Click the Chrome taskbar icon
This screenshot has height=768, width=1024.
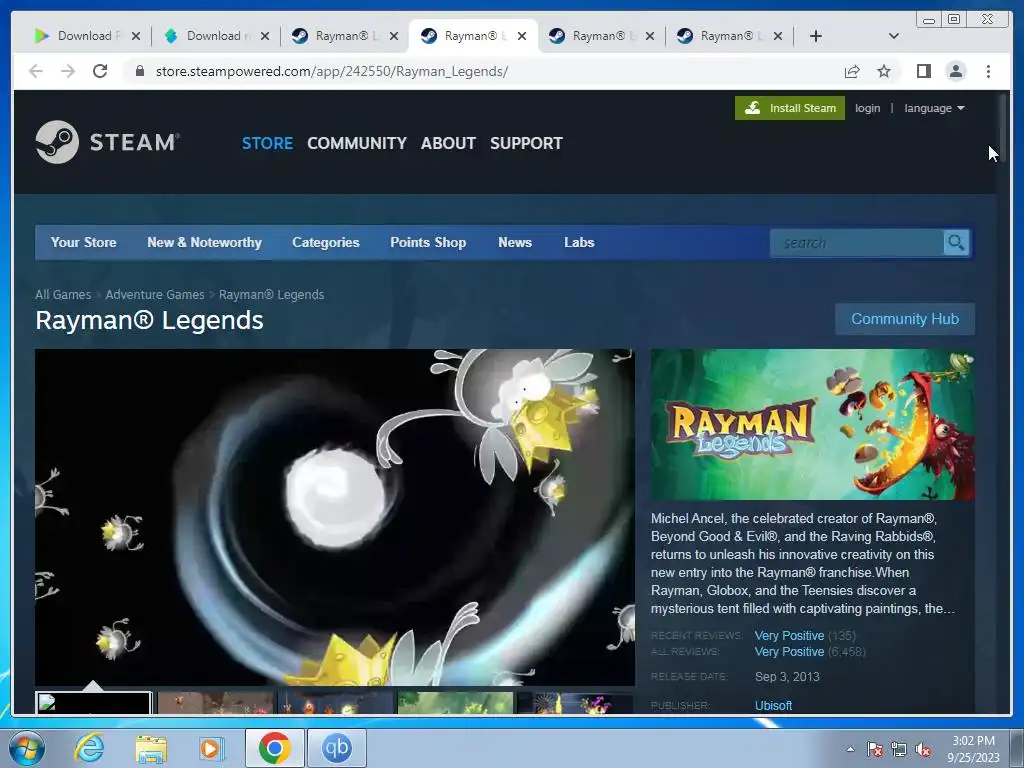pos(274,748)
